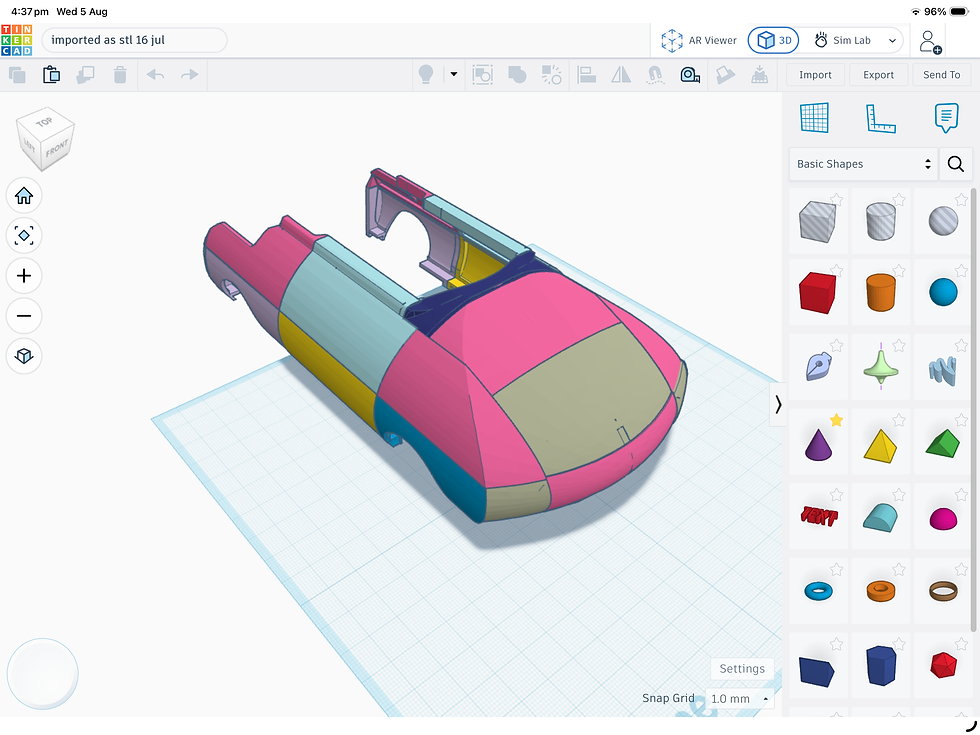The image size is (980, 735).
Task: Toggle show all lightbulb icon
Action: [426, 74]
